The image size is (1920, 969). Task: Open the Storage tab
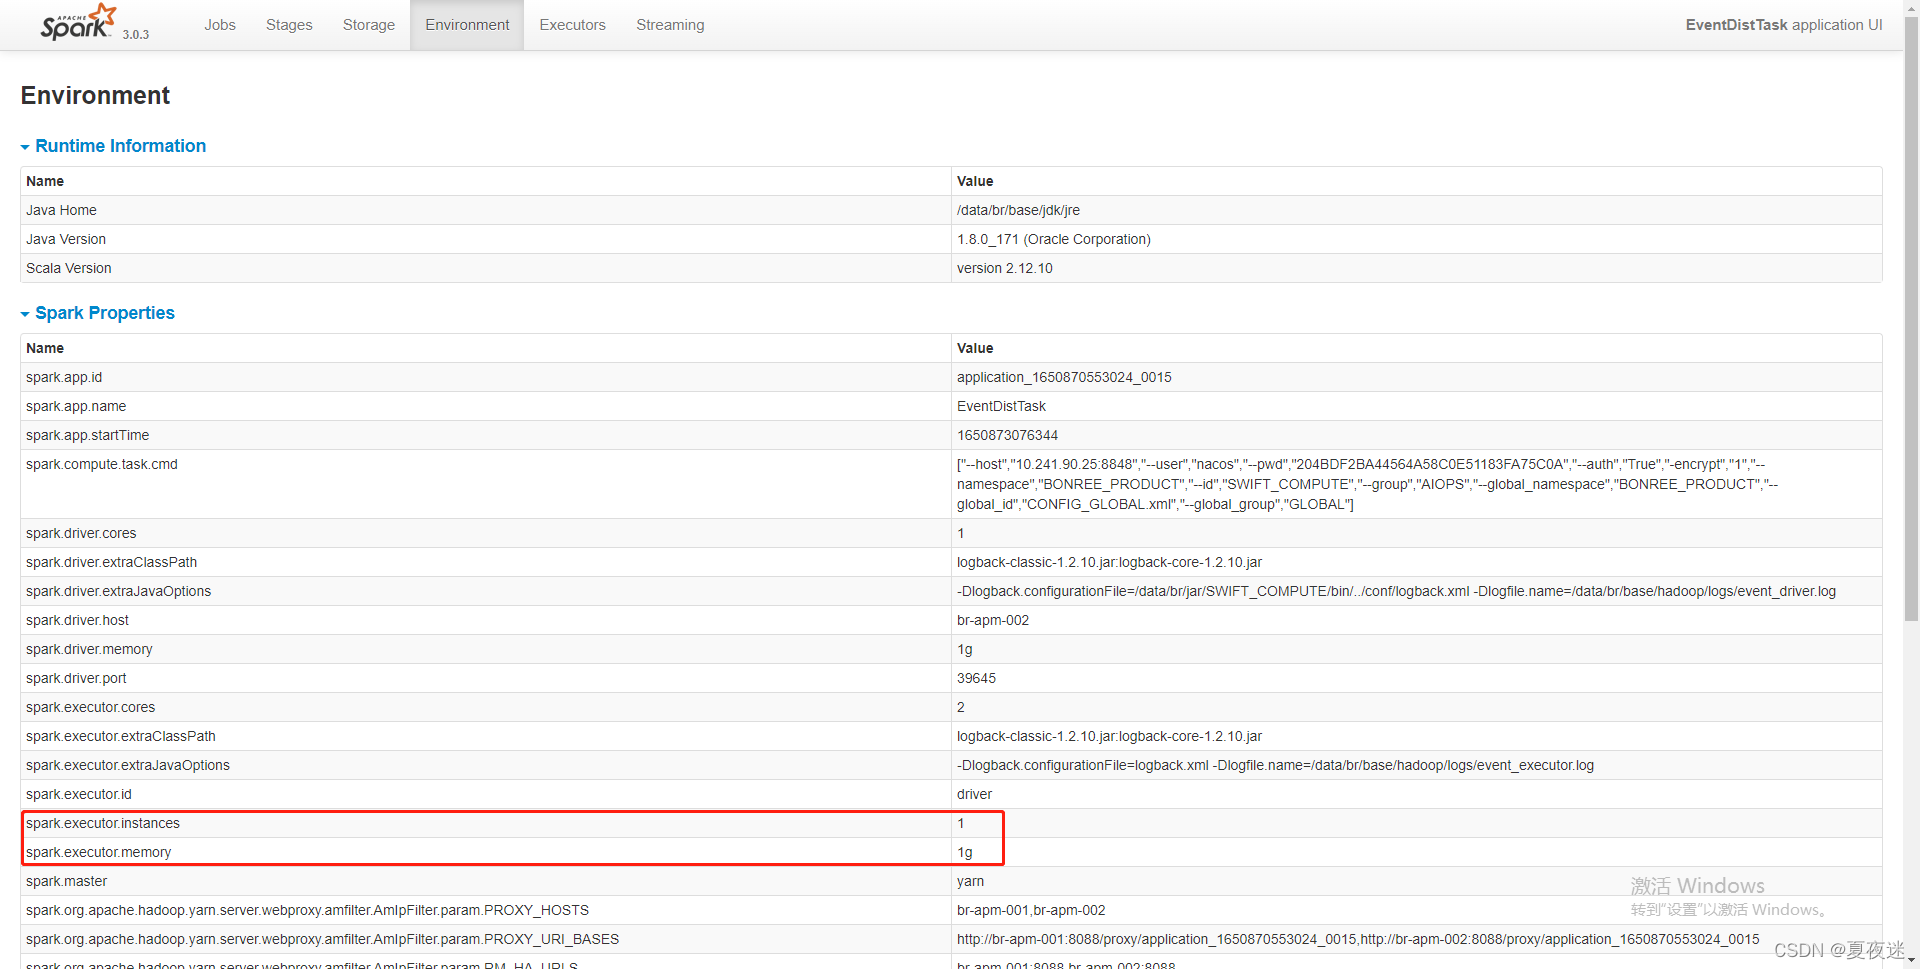tap(369, 25)
